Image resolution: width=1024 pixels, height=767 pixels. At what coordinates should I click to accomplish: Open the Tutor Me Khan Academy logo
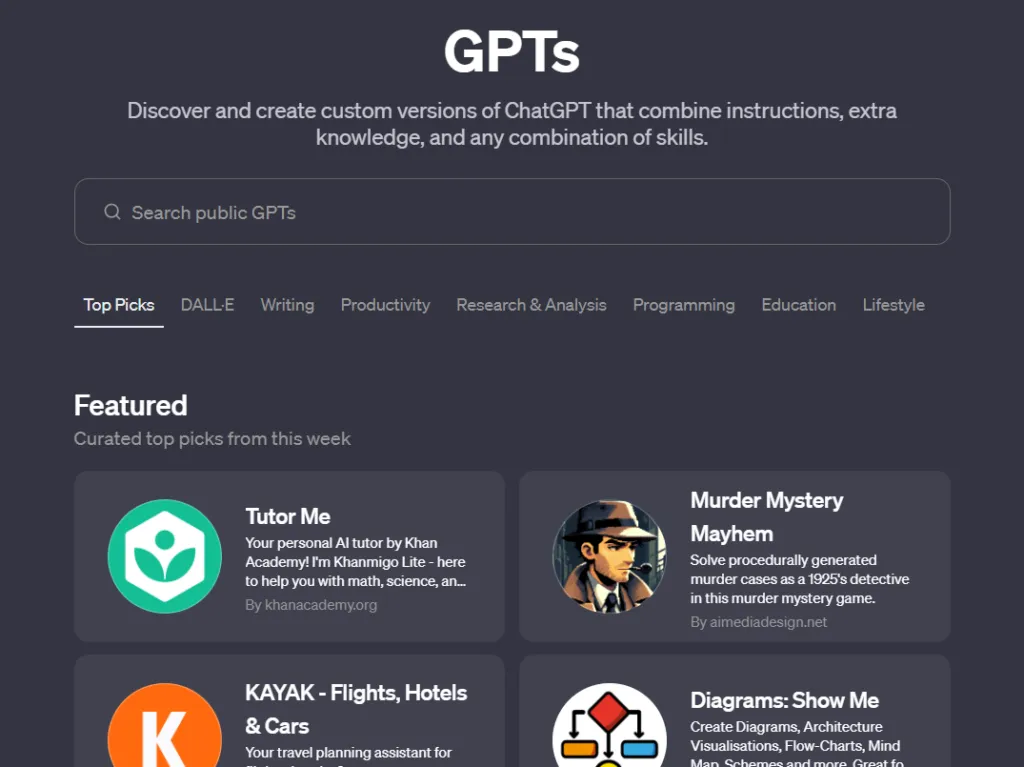point(165,556)
